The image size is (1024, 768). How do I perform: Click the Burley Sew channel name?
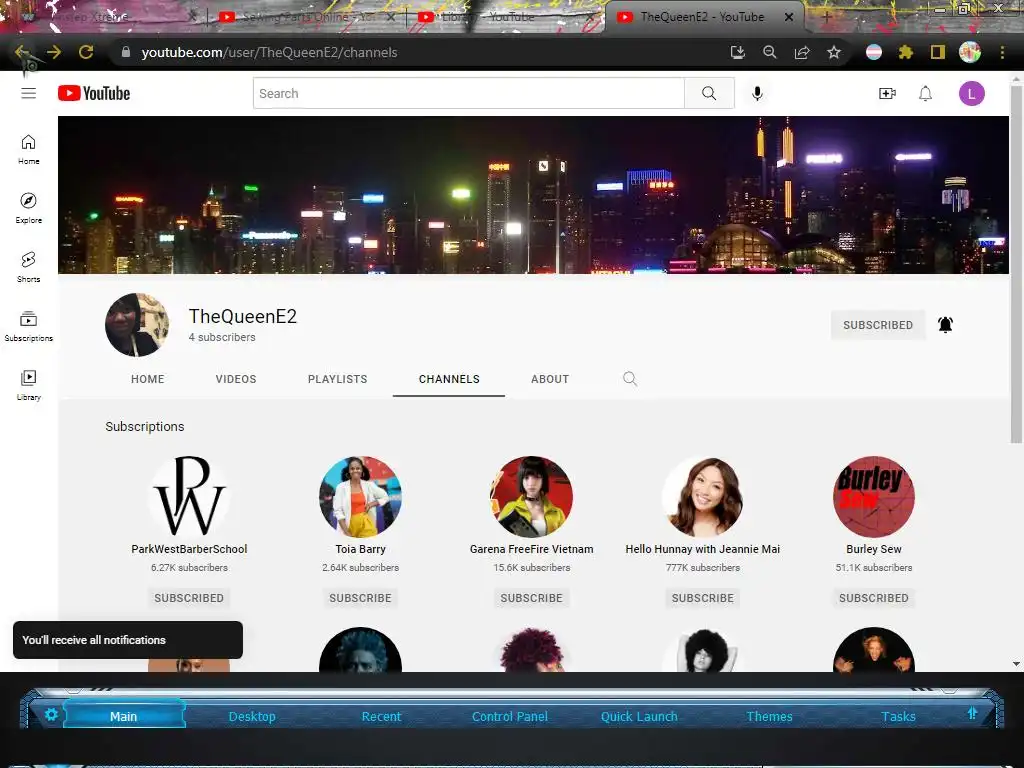click(874, 549)
